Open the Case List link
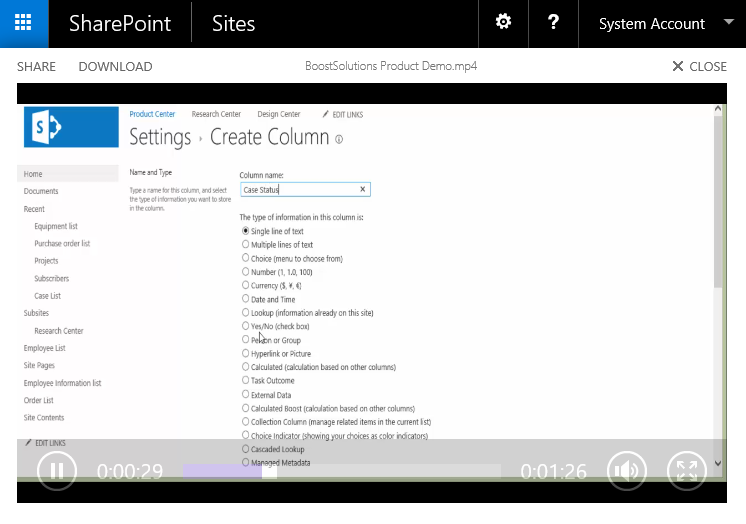The image size is (746, 524). click(x=47, y=296)
